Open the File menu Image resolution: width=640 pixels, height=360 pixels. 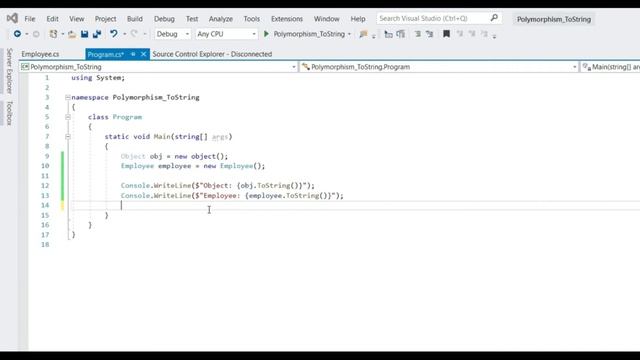30,19
